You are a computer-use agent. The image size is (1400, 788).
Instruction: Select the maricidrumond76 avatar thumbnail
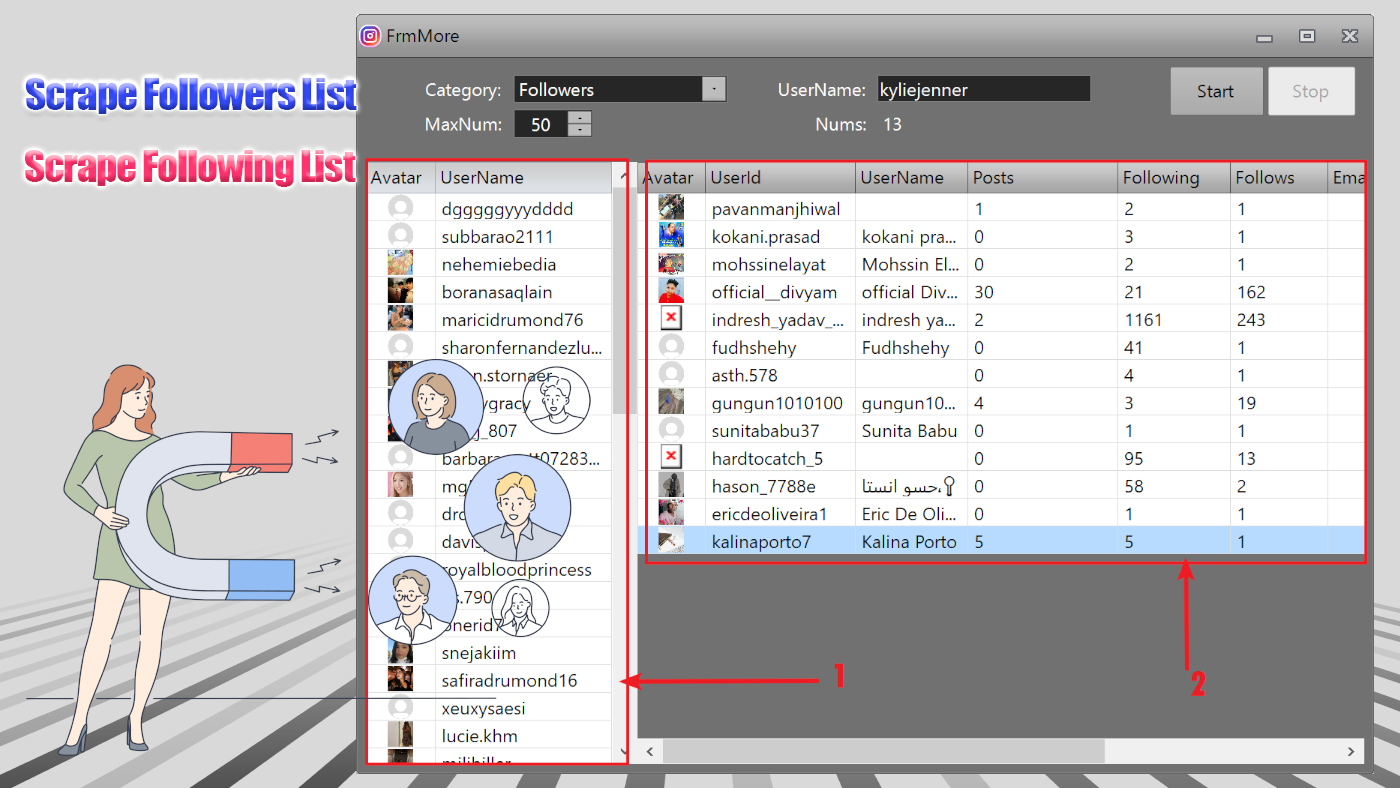pyautogui.click(x=400, y=319)
